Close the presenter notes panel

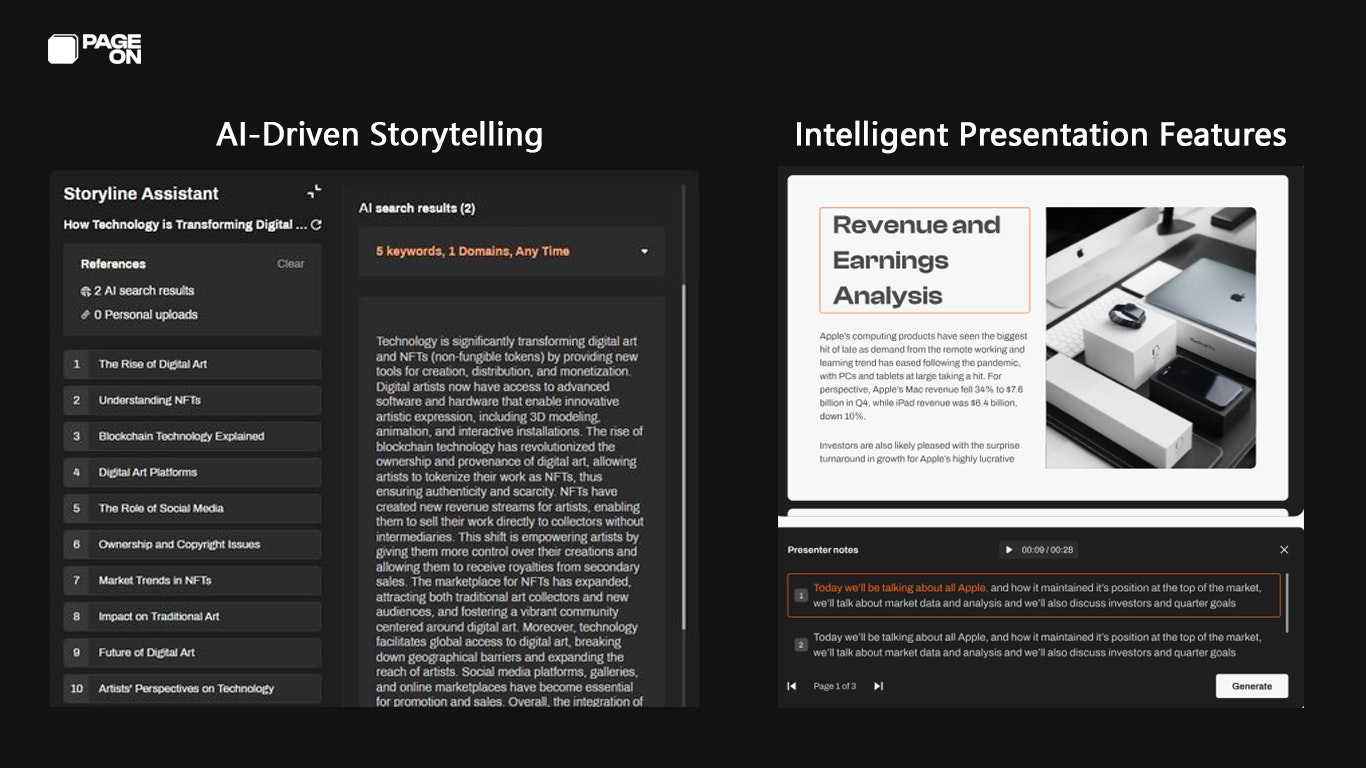pos(1284,550)
